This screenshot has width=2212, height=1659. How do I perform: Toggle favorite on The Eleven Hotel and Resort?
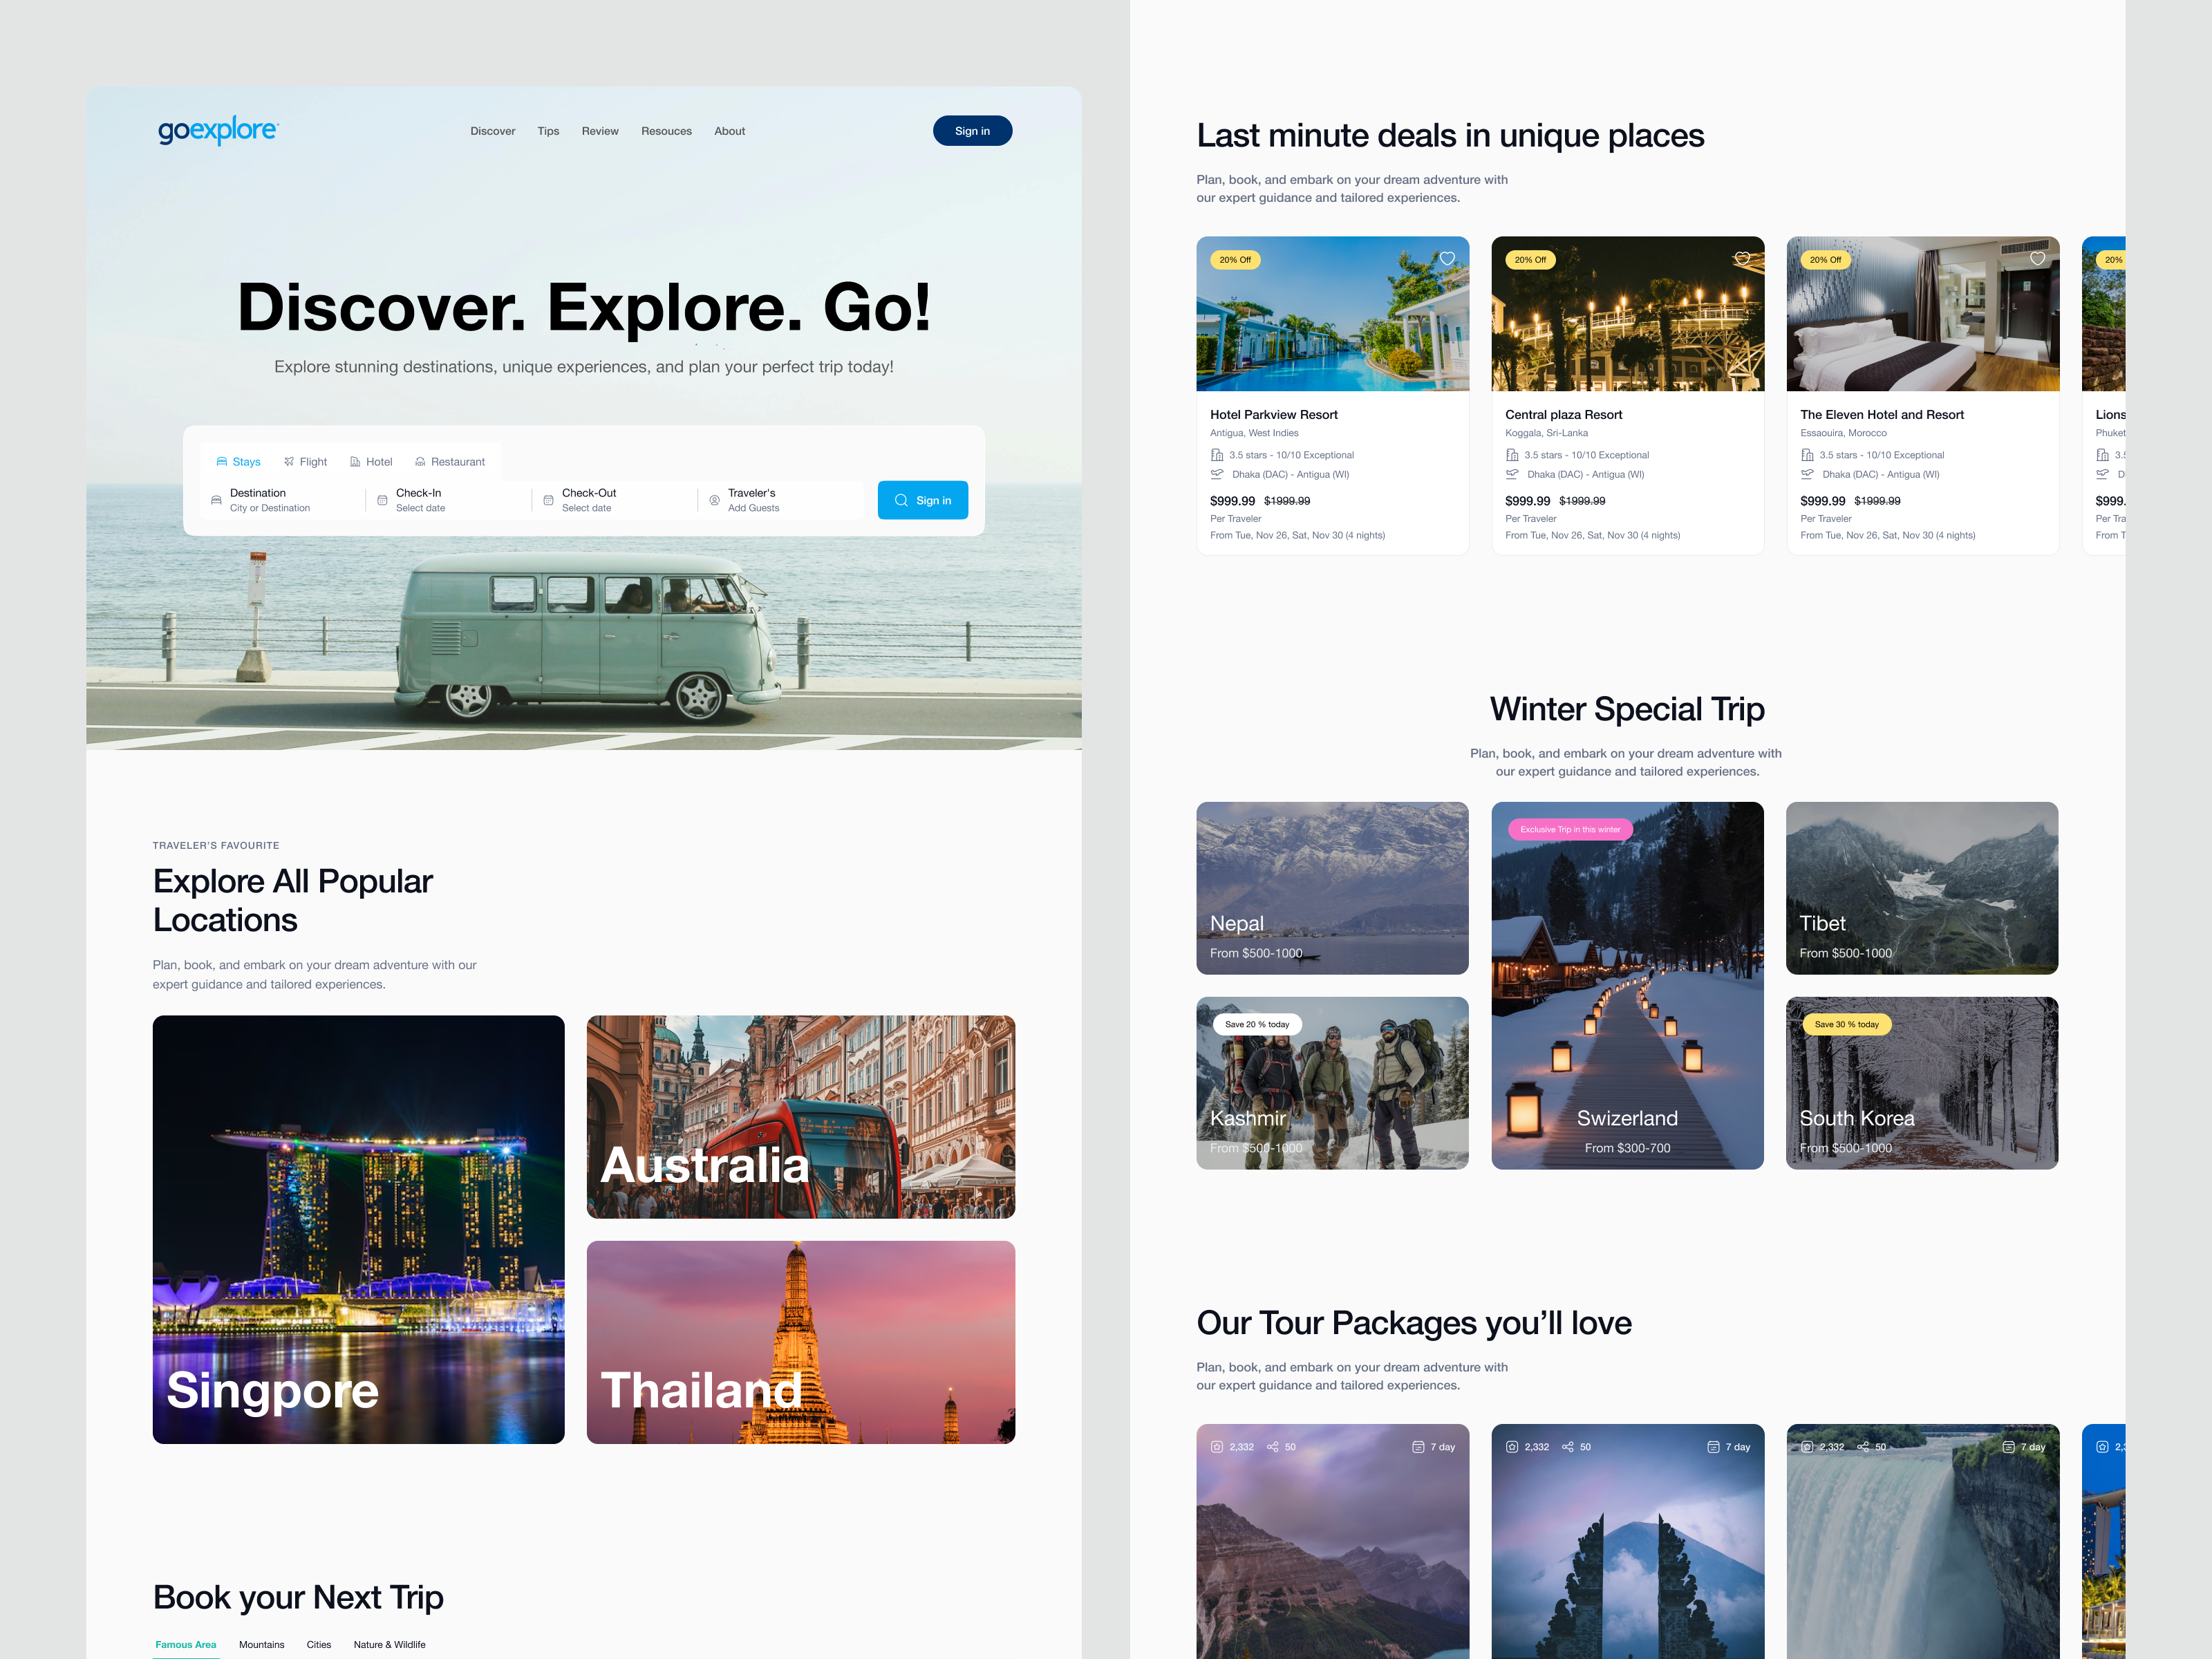(2037, 259)
